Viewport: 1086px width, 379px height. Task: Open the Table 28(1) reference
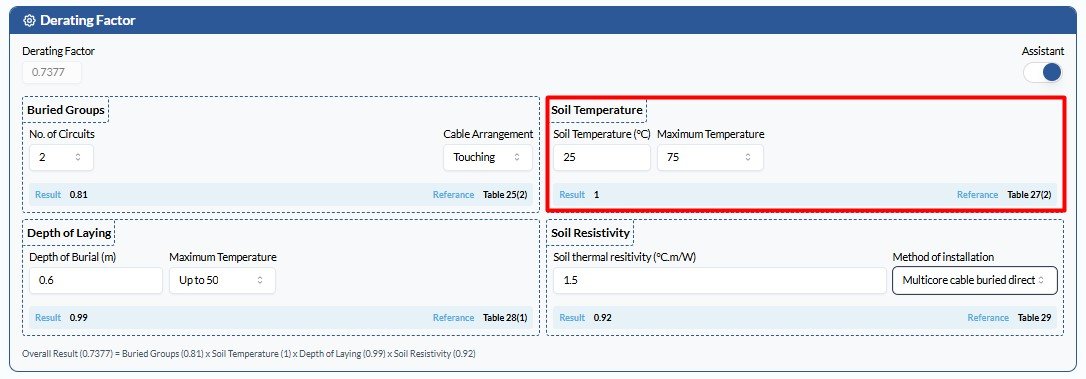click(505, 318)
